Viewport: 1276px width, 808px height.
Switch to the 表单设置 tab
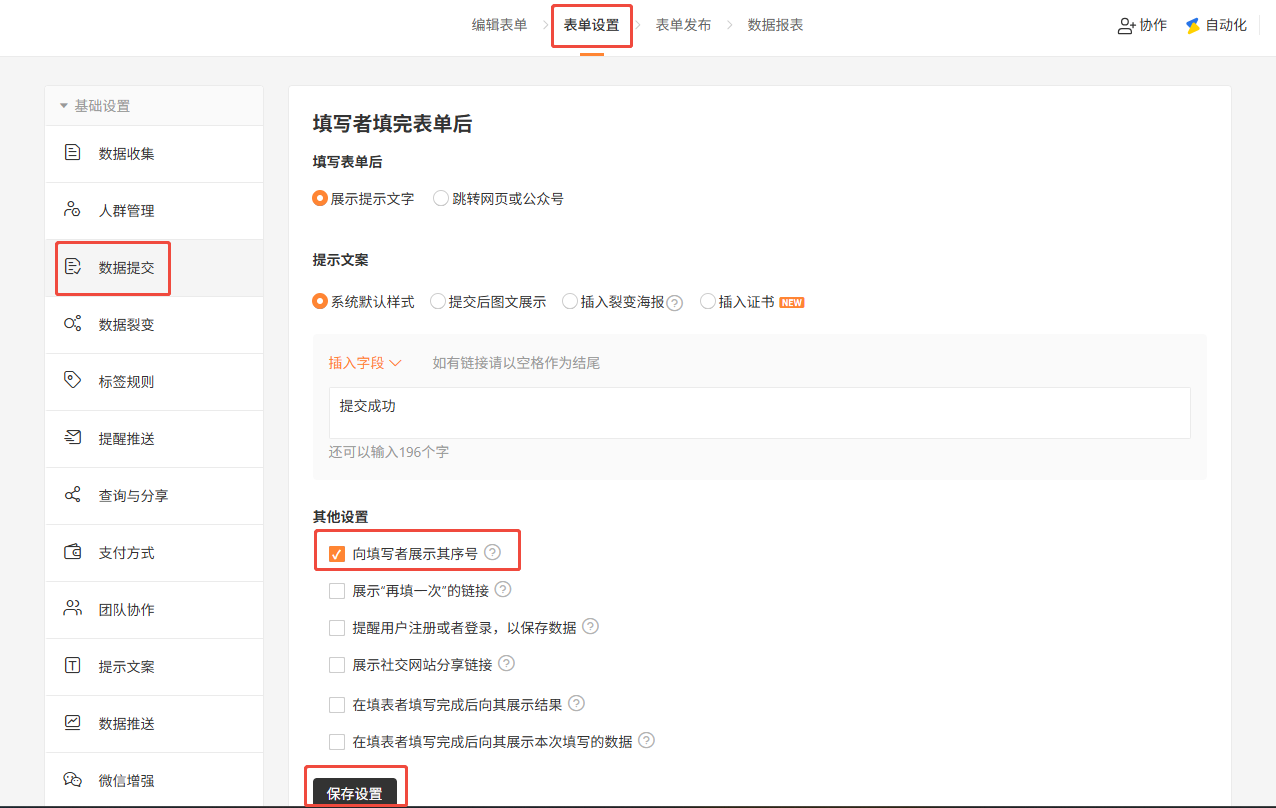(591, 25)
